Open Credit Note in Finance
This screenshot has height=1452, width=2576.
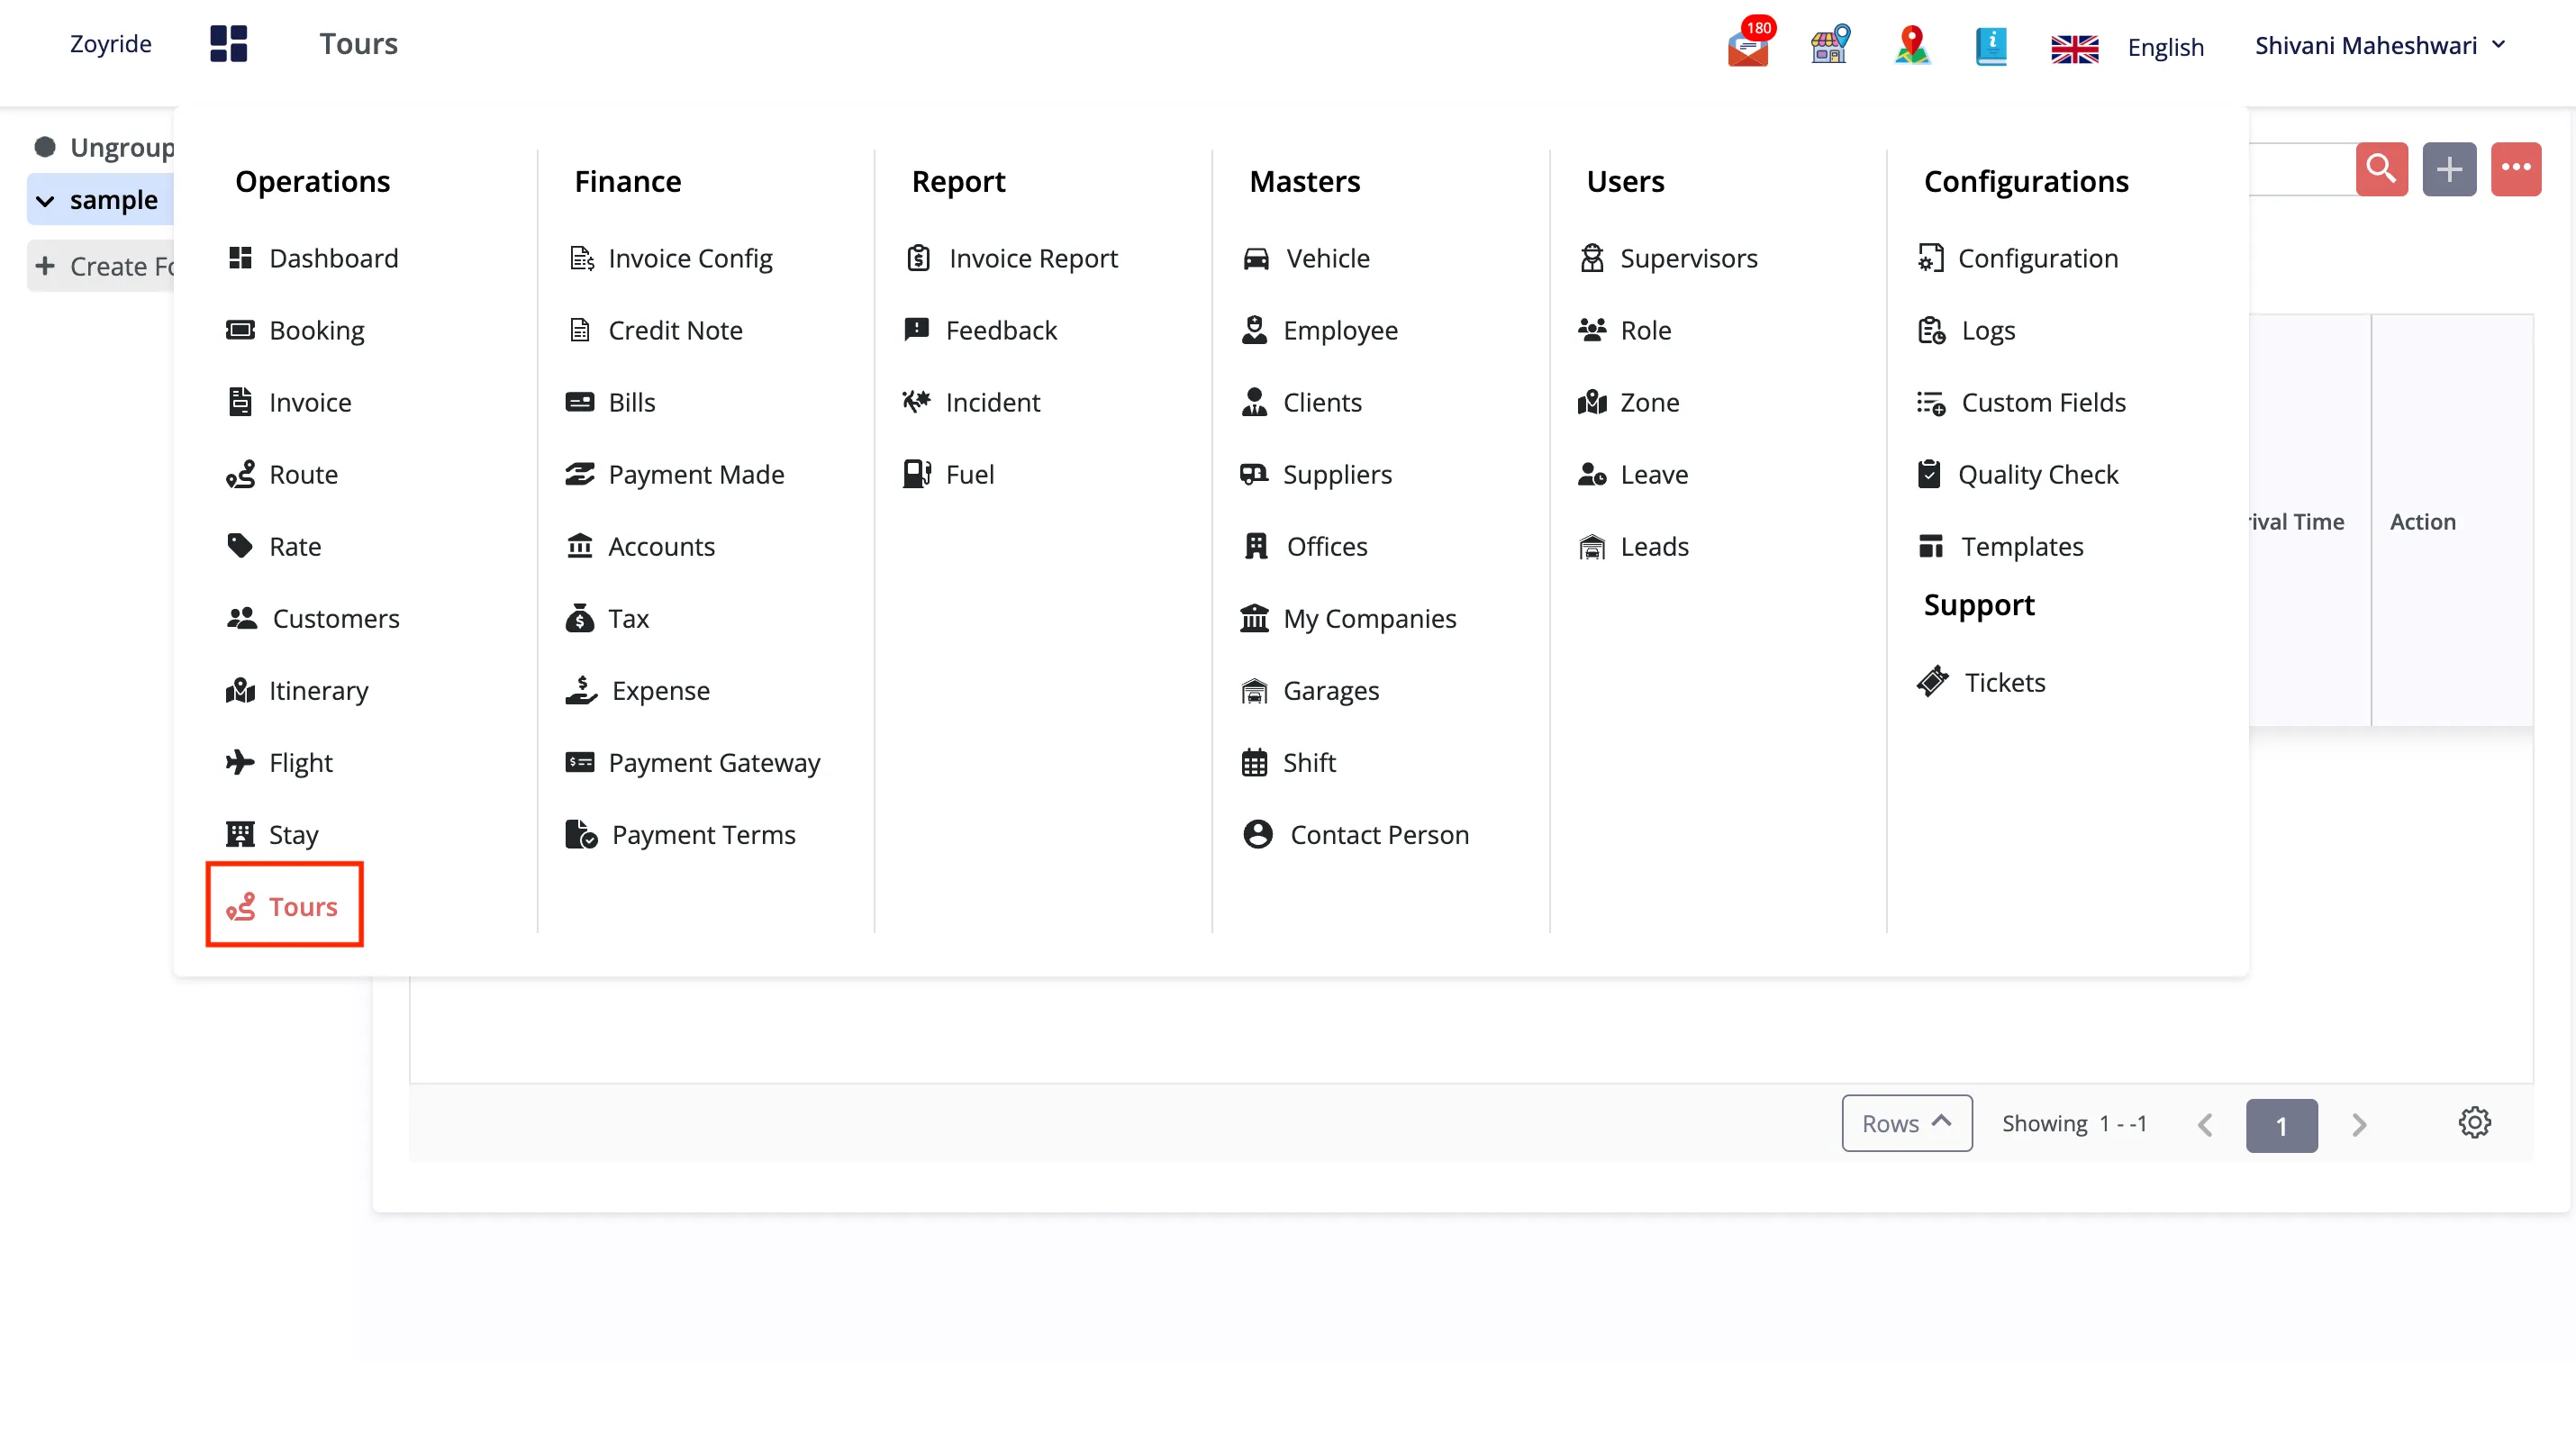pyautogui.click(x=654, y=330)
